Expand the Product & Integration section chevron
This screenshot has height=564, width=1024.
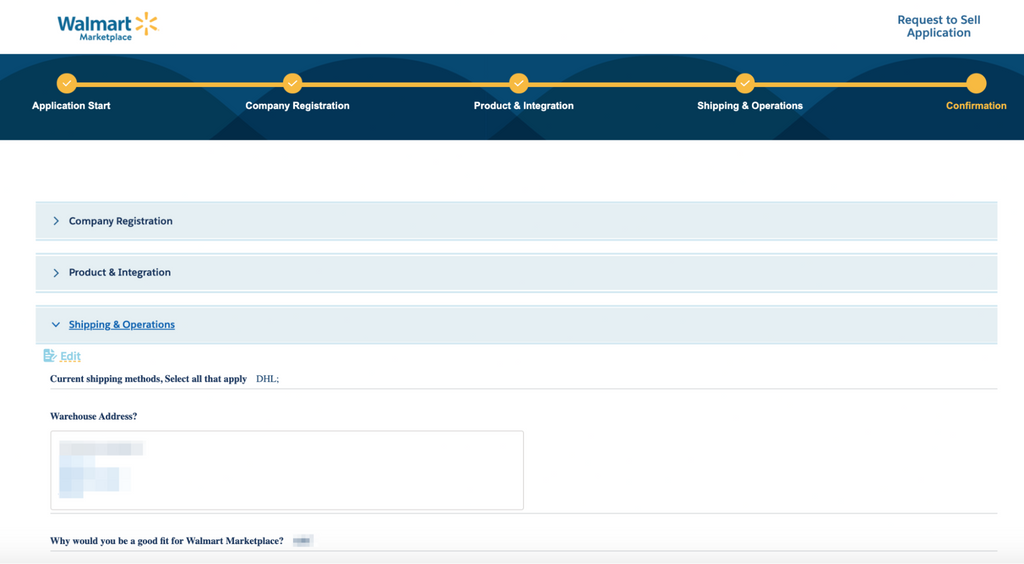click(x=56, y=273)
